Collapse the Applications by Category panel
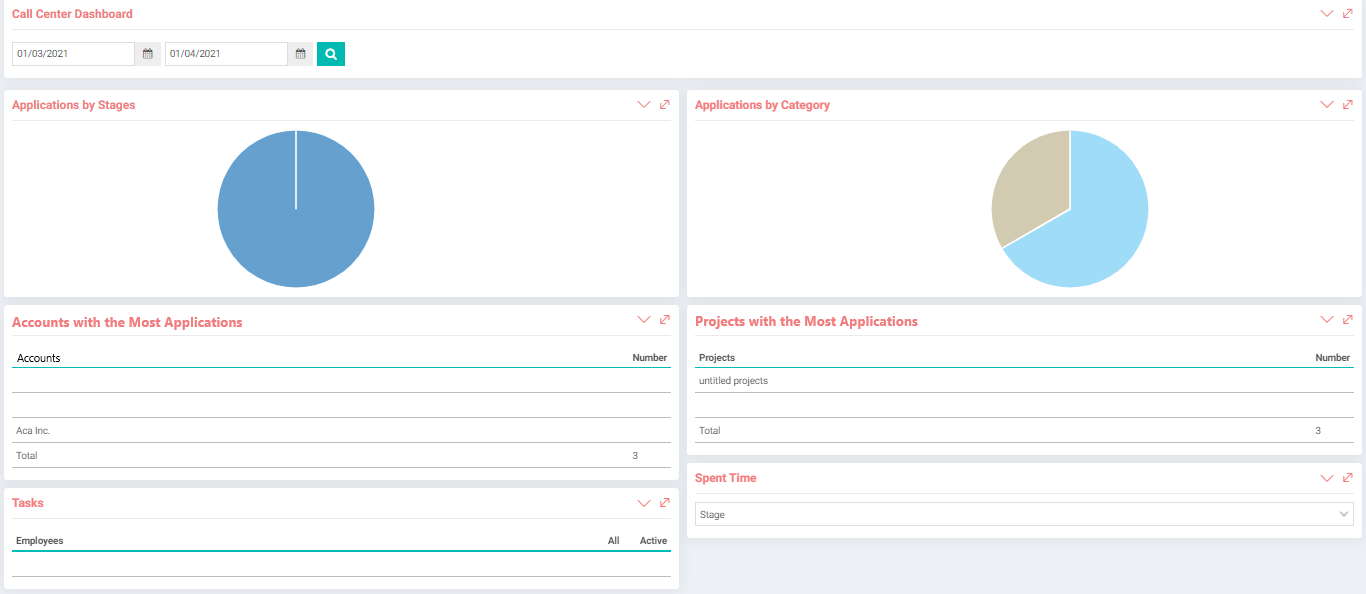The image size is (1366, 594). coord(1327,105)
